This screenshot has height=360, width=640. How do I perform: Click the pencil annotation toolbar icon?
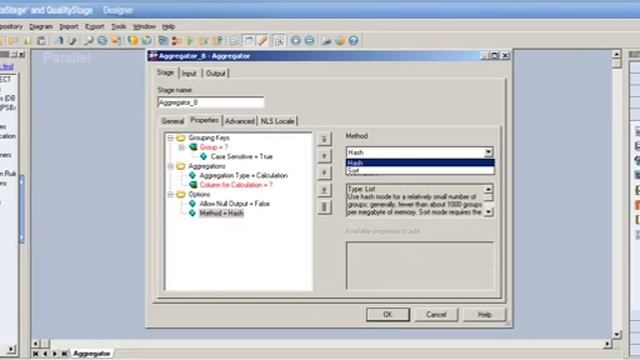(263, 40)
